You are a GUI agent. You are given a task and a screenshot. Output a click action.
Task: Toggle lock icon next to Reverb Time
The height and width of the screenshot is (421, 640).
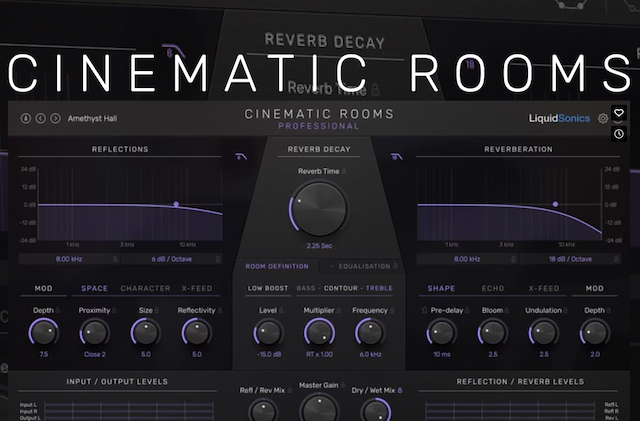[344, 171]
